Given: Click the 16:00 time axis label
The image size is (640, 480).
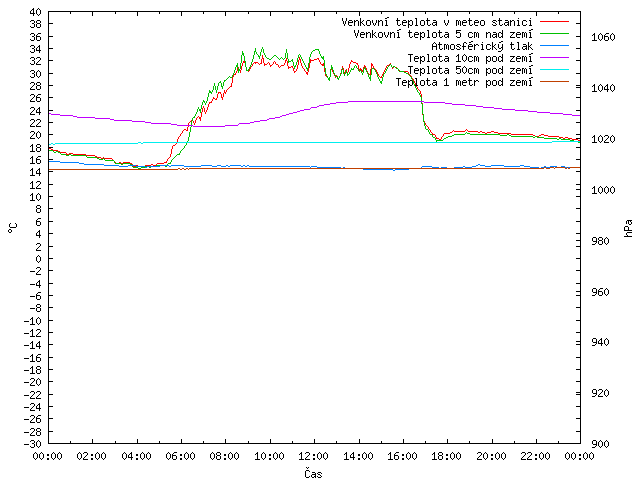Looking at the screenshot, I should tap(402, 456).
